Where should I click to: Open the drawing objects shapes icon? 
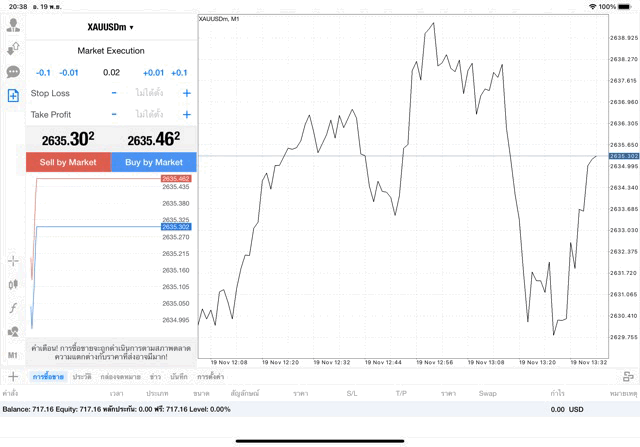[x=13, y=331]
